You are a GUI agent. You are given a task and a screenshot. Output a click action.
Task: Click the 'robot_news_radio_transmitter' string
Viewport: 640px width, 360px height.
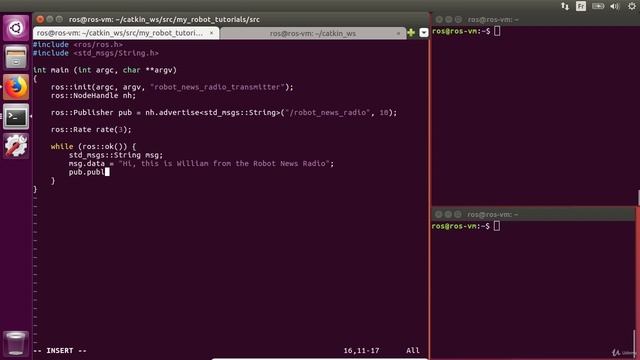[217, 87]
